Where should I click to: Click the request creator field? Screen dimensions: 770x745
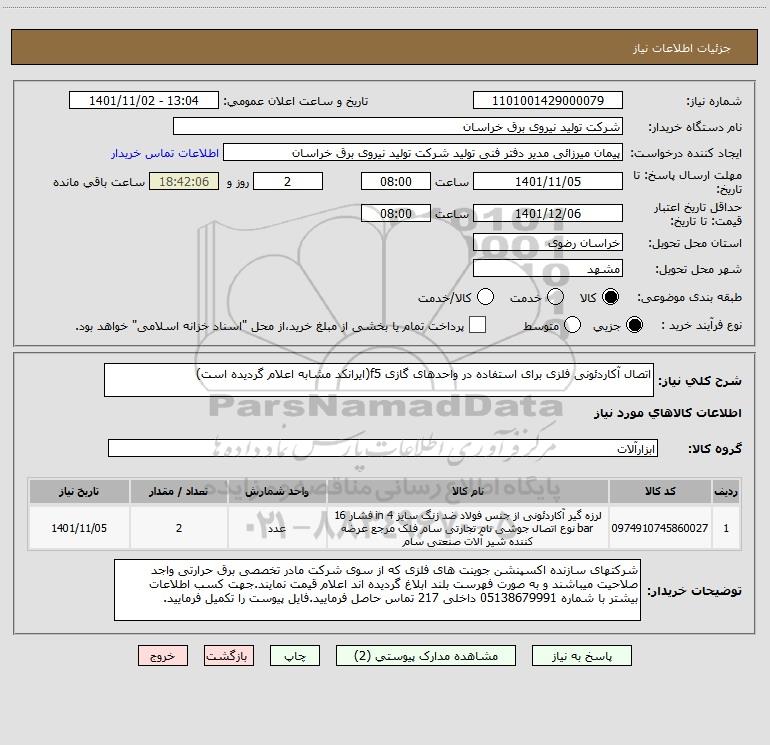click(423, 152)
